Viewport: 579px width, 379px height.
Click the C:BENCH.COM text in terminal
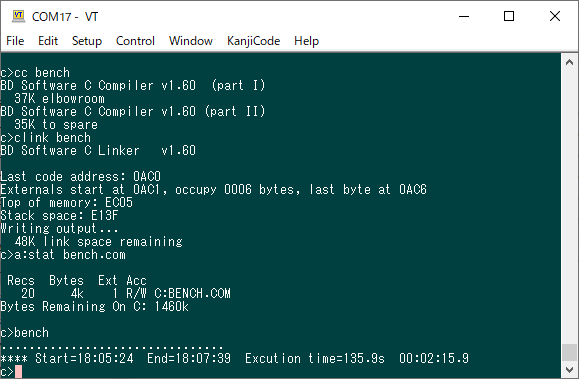pos(192,293)
